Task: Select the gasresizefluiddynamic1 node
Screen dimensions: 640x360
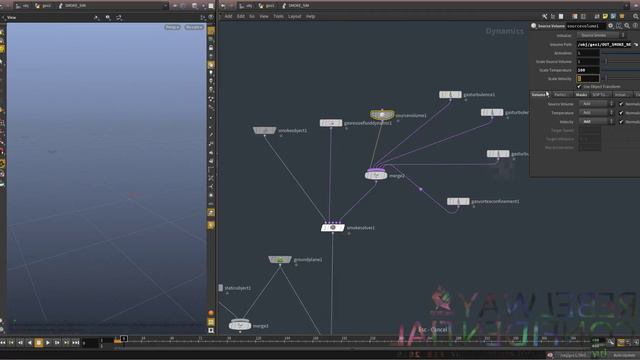Action: click(331, 123)
